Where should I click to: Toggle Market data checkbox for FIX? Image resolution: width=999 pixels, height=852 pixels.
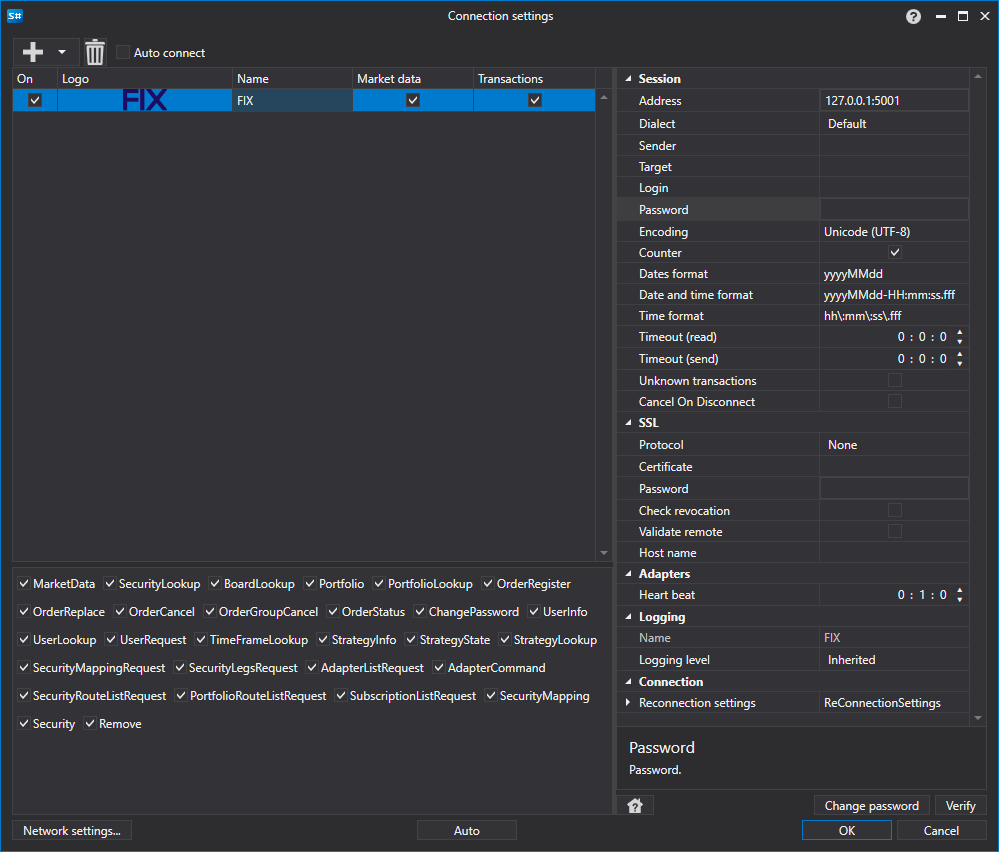(413, 100)
